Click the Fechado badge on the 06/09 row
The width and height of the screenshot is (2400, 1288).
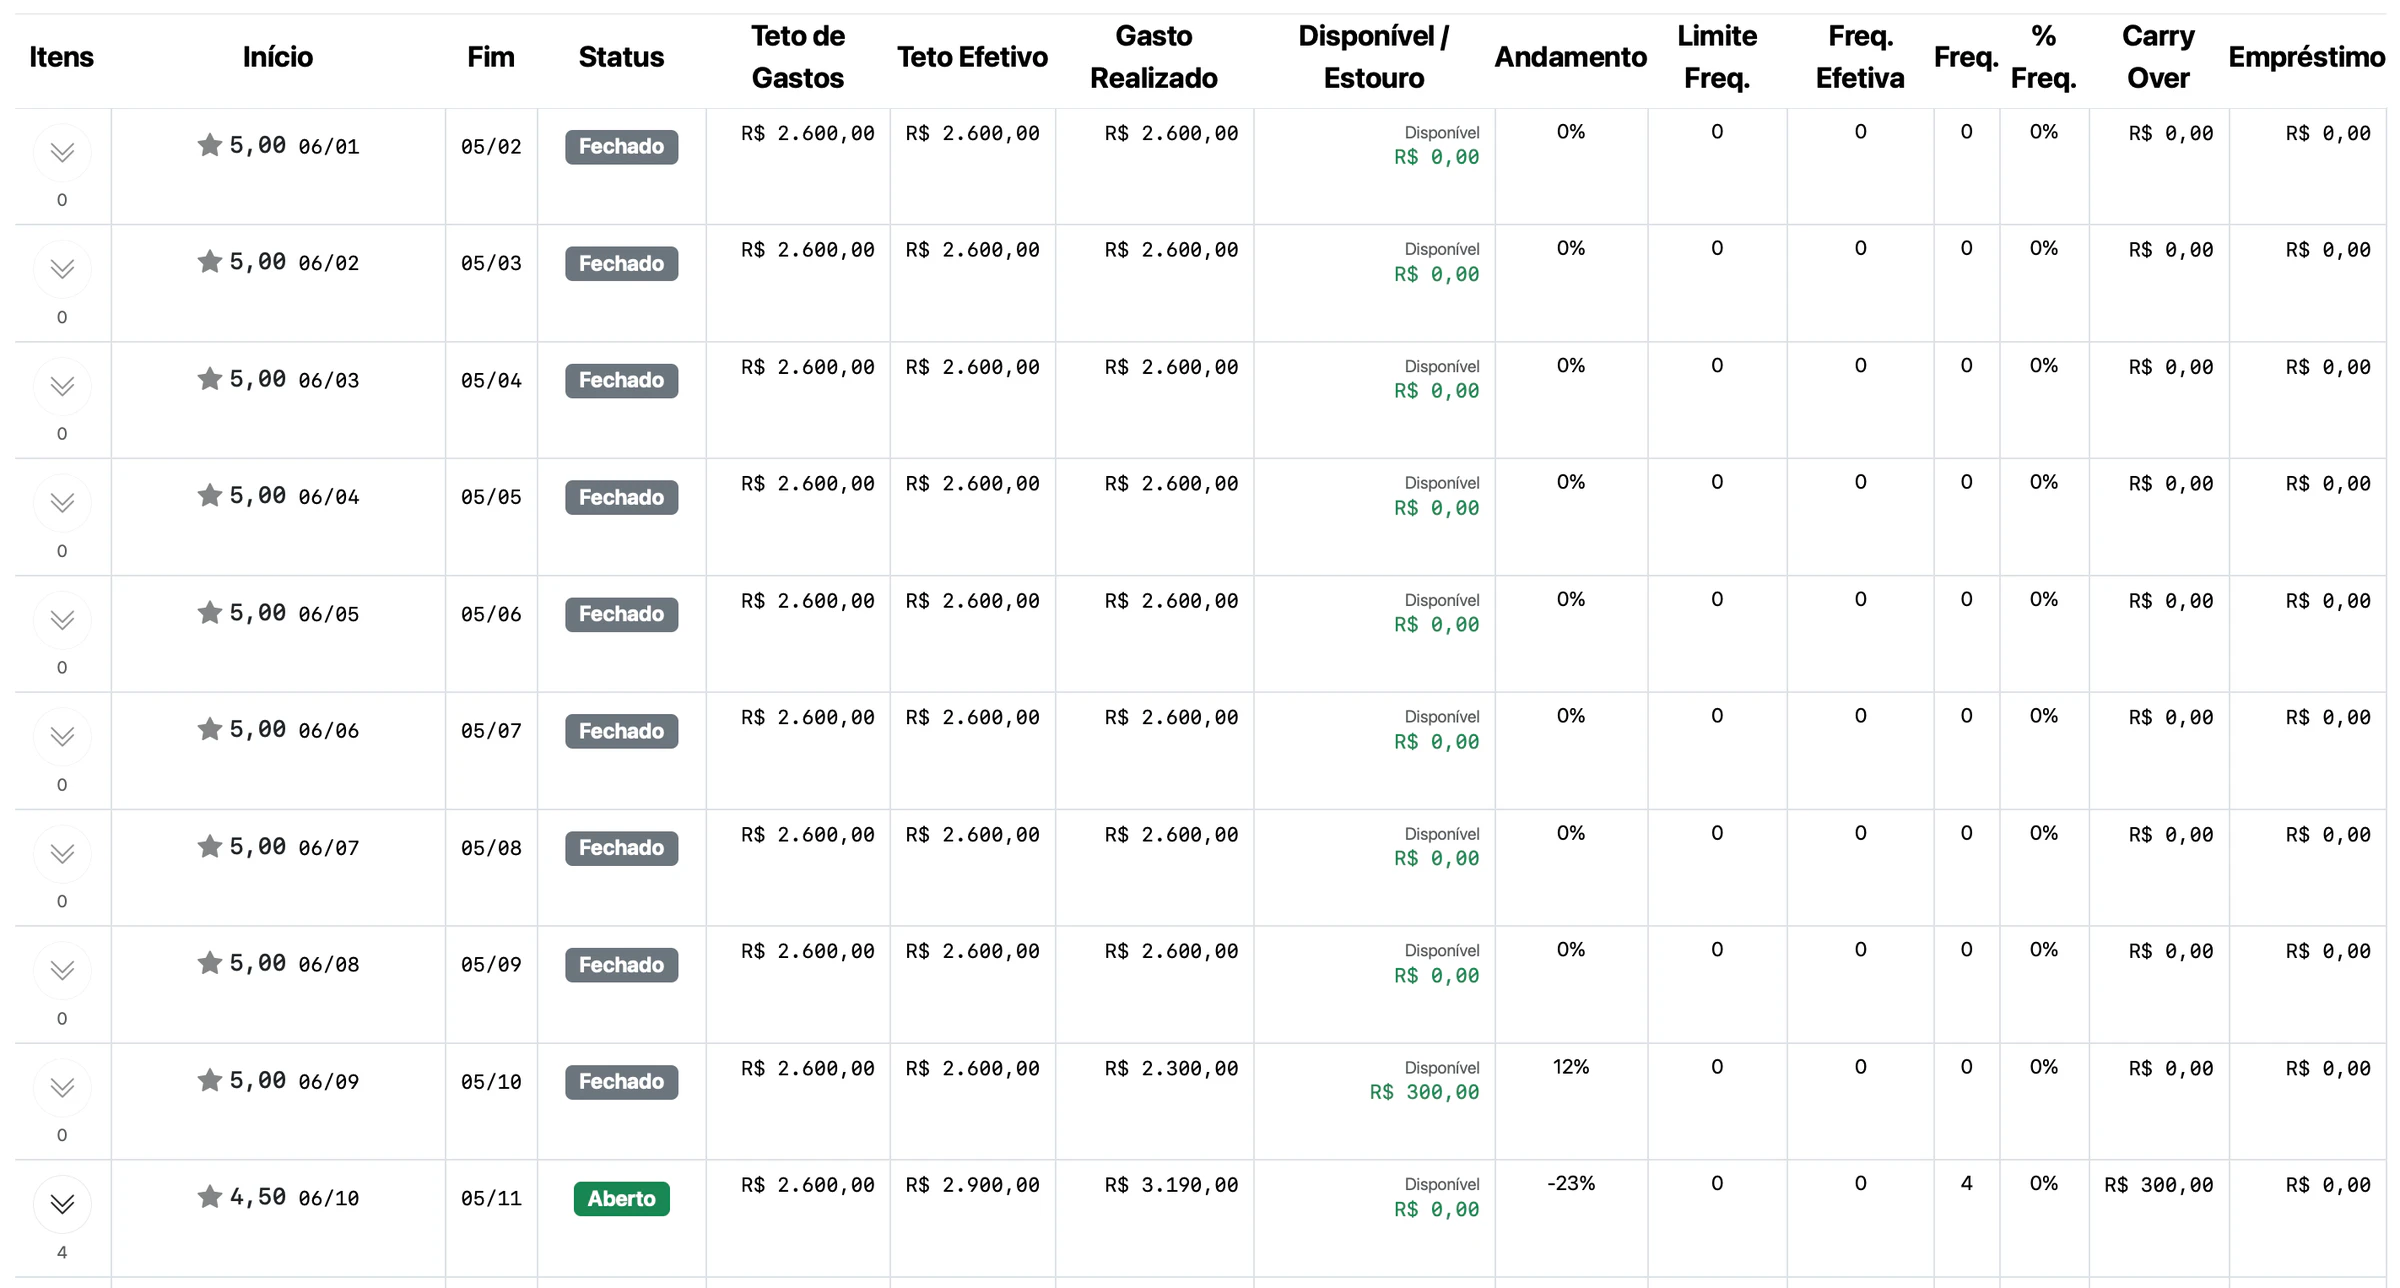621,1082
